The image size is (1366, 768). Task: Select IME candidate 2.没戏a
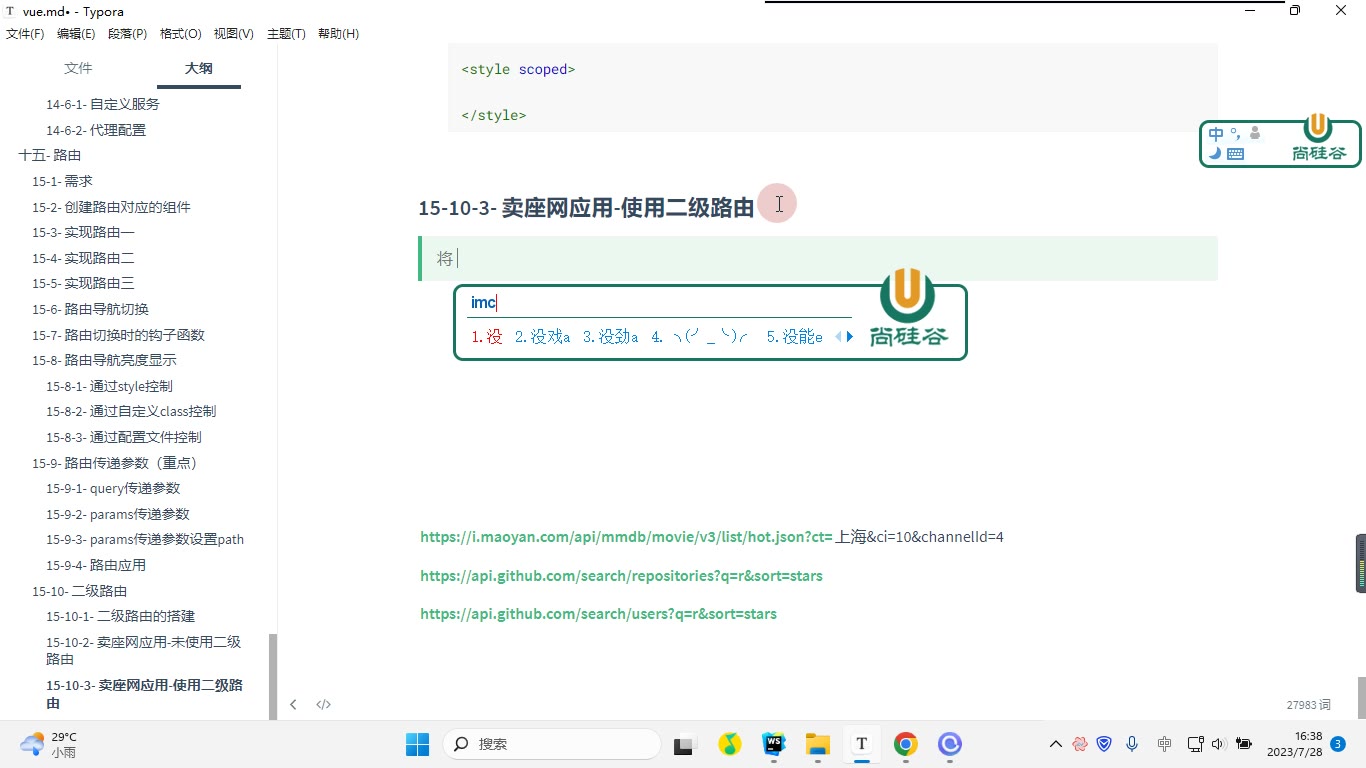[543, 337]
